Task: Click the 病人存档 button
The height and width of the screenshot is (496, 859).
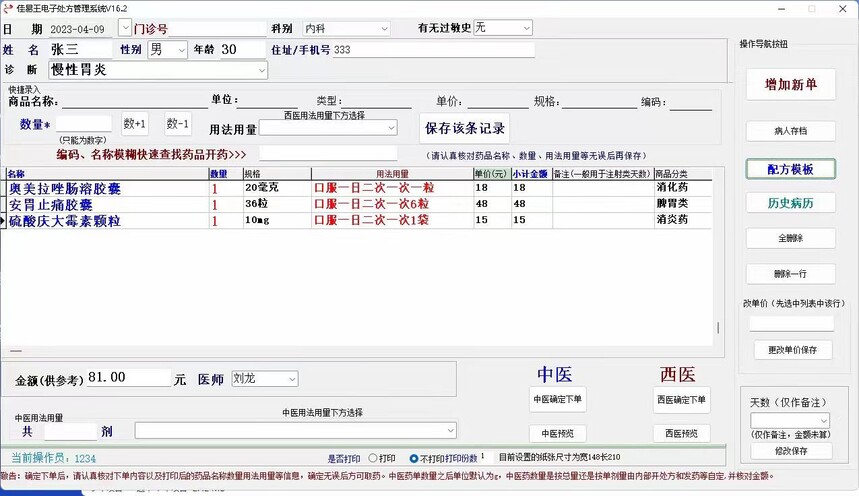Action: (x=791, y=131)
